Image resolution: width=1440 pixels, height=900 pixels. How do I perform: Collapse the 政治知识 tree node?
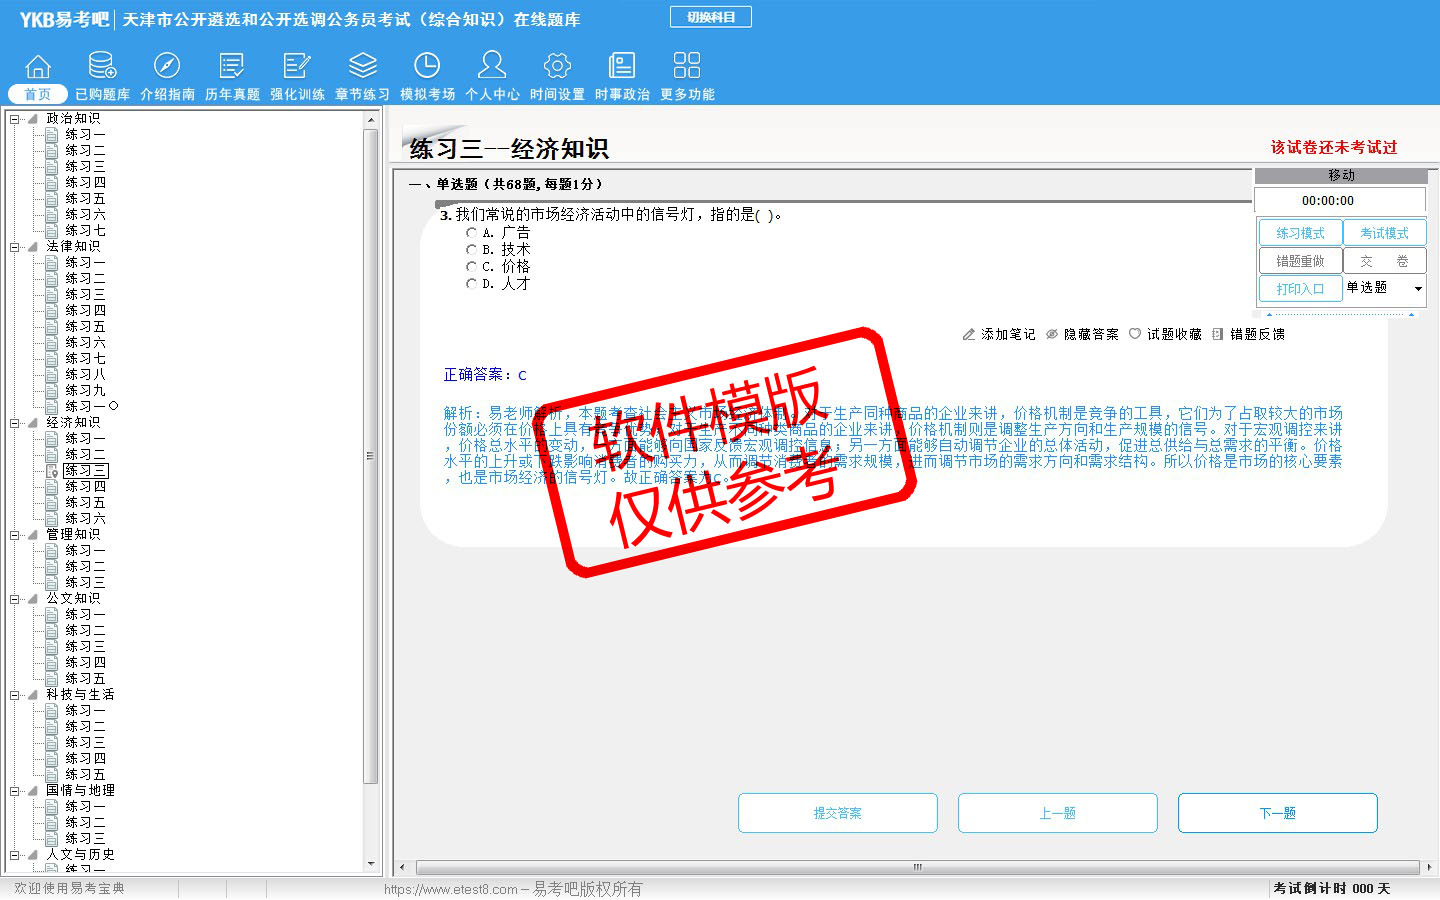point(15,119)
